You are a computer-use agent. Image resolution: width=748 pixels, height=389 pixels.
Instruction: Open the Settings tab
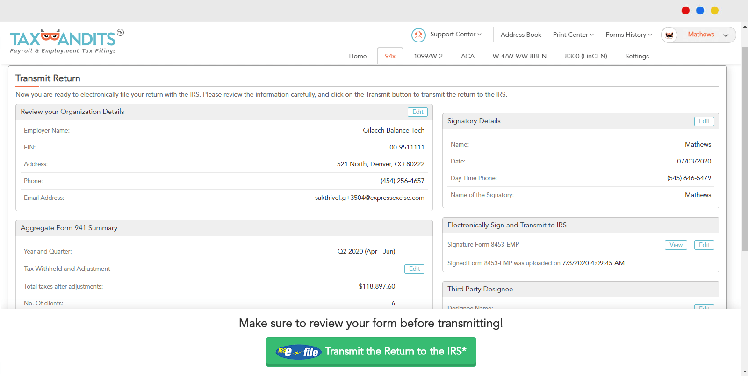point(637,56)
